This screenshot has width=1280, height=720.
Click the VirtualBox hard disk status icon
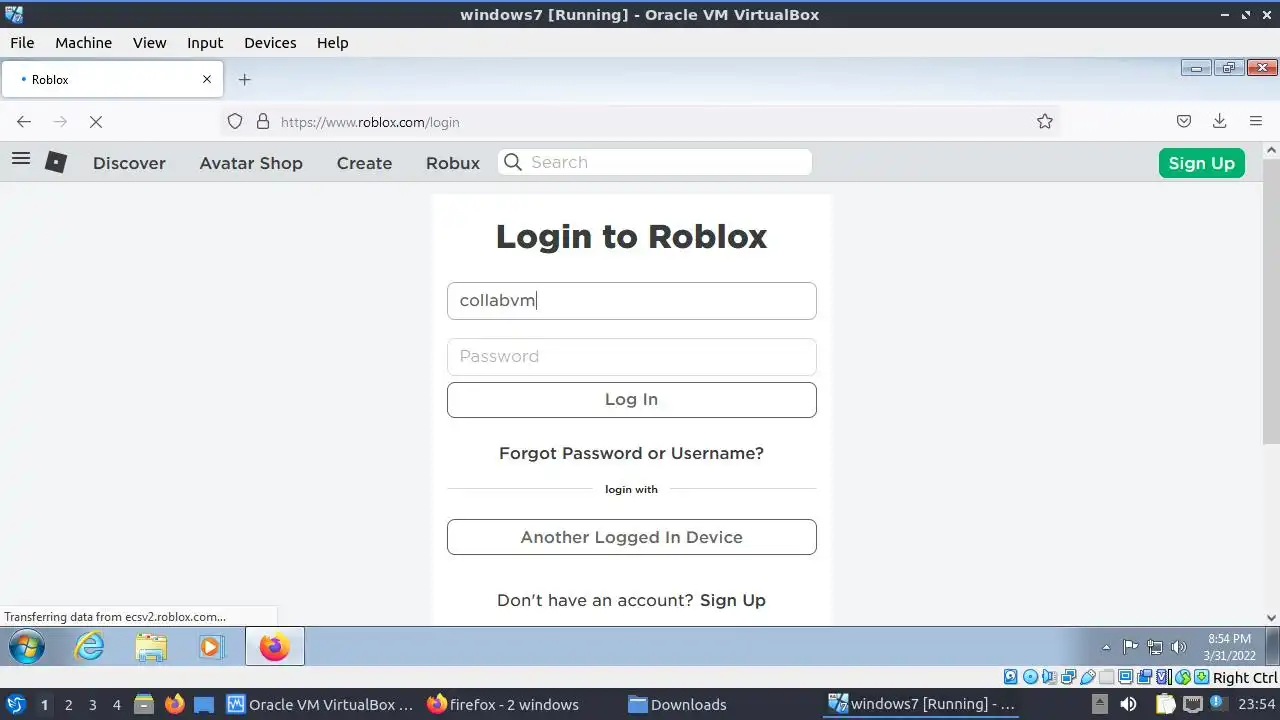(1010, 677)
